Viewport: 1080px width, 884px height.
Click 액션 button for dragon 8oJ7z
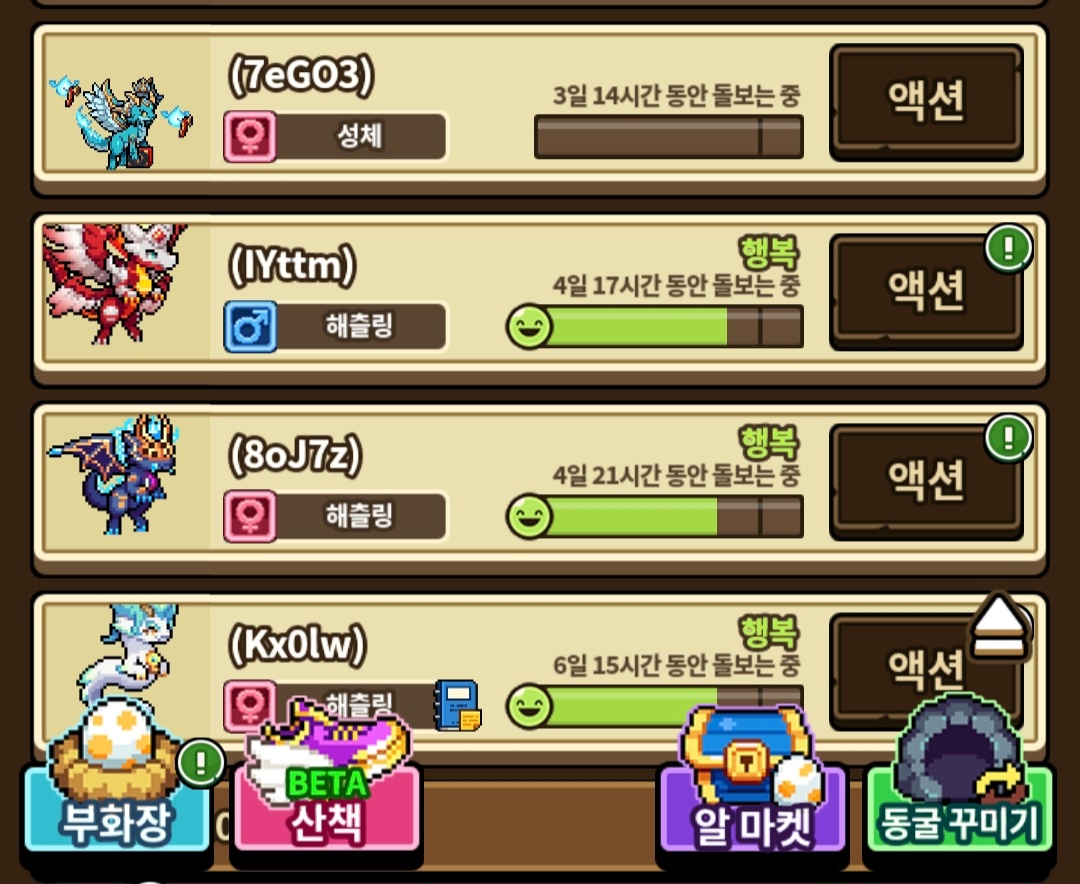[926, 481]
